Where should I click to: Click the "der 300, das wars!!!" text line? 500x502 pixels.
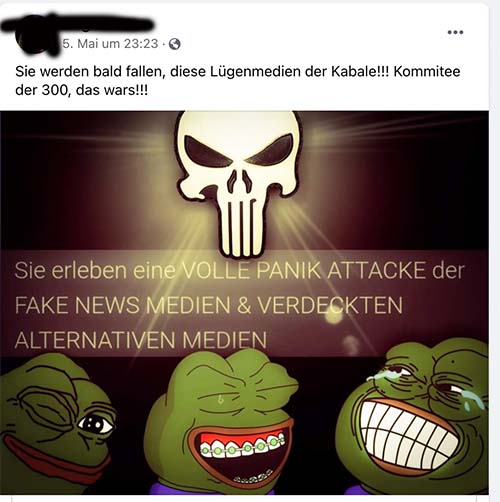point(81,90)
